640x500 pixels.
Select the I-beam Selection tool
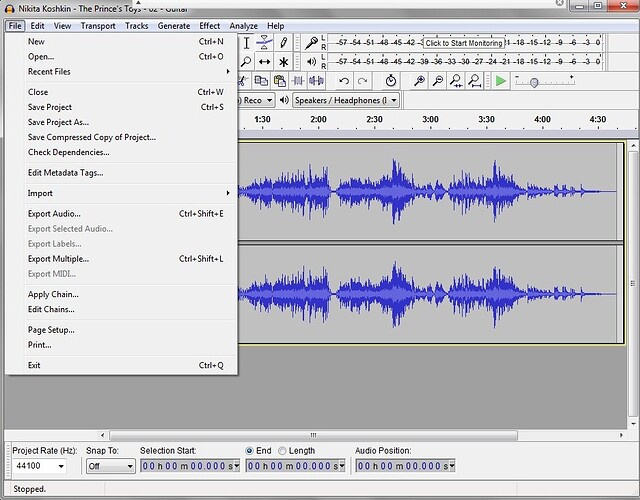click(246, 43)
